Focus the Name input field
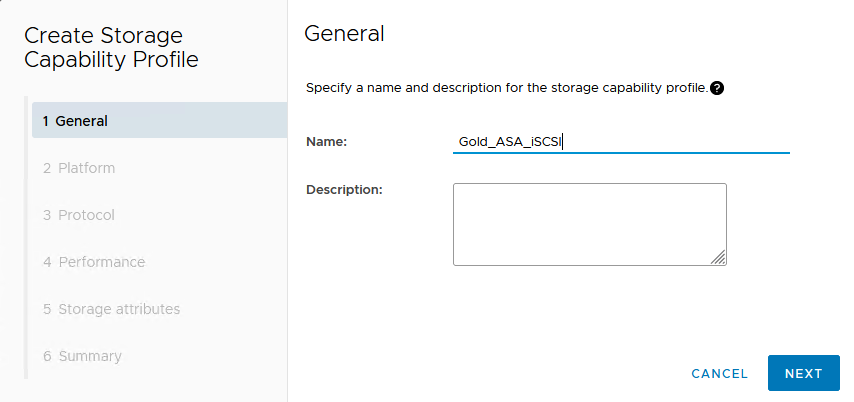 pyautogui.click(x=680, y=142)
